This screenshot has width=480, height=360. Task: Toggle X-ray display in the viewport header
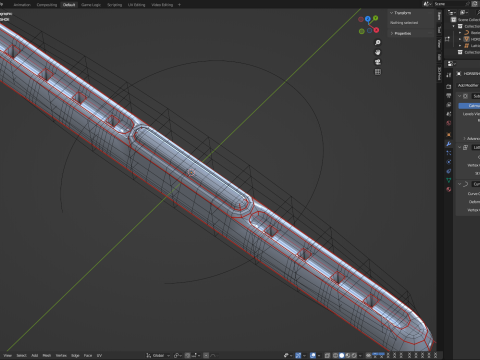click(327, 355)
